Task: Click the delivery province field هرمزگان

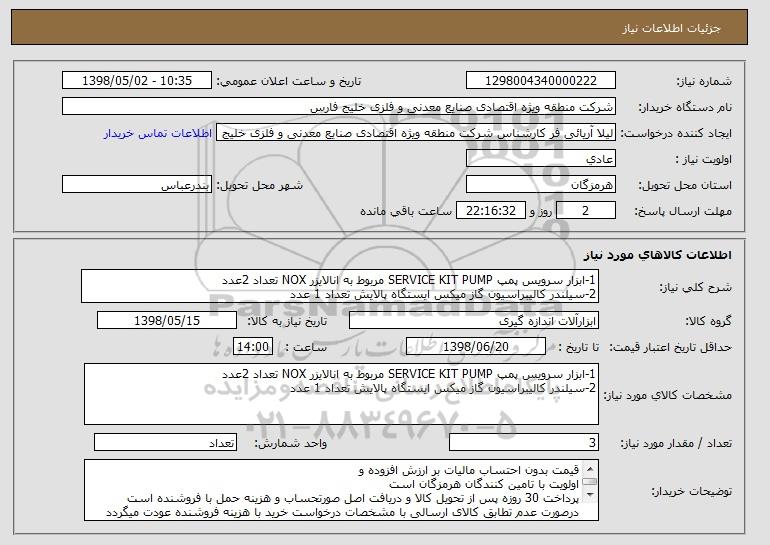Action: 541,185
